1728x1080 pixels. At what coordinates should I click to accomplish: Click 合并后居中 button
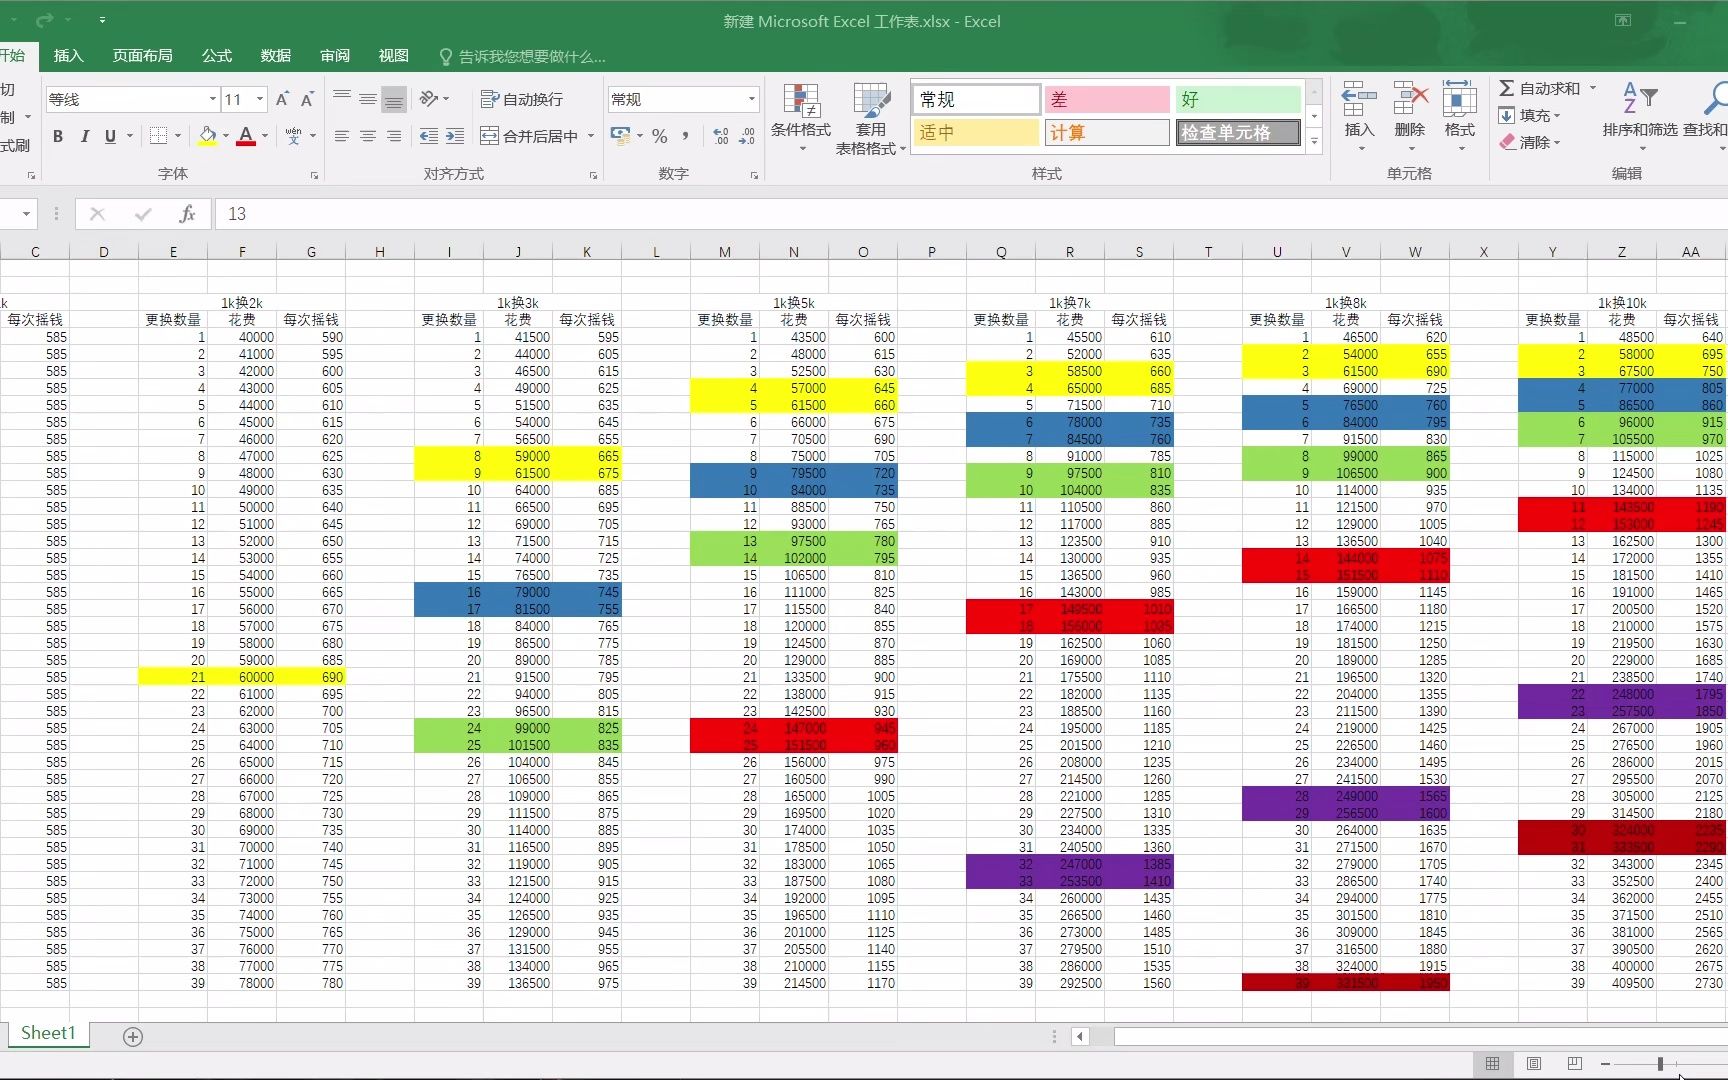click(529, 136)
